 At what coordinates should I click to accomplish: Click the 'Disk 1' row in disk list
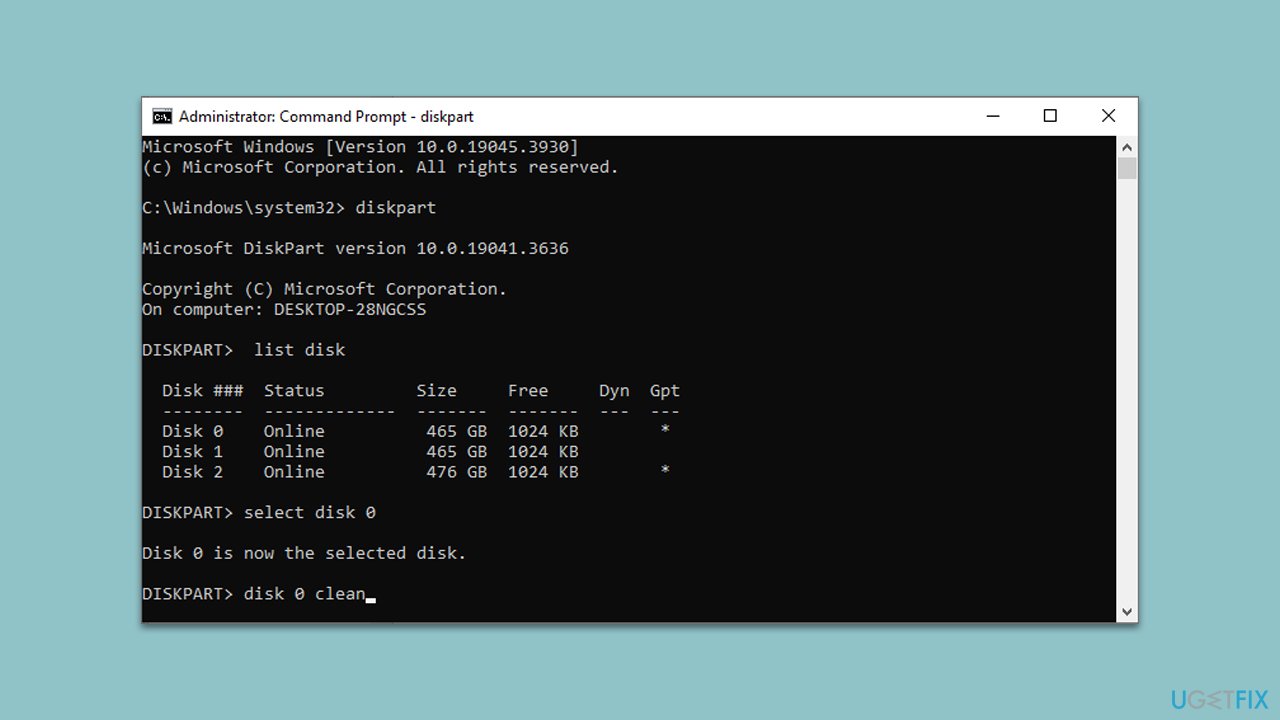[370, 451]
